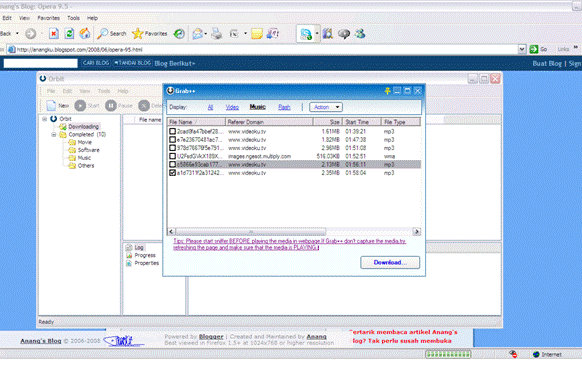Viewport: 582px width, 374px height.
Task: Click the pin icon in Grab++ title bar
Action: (387, 91)
